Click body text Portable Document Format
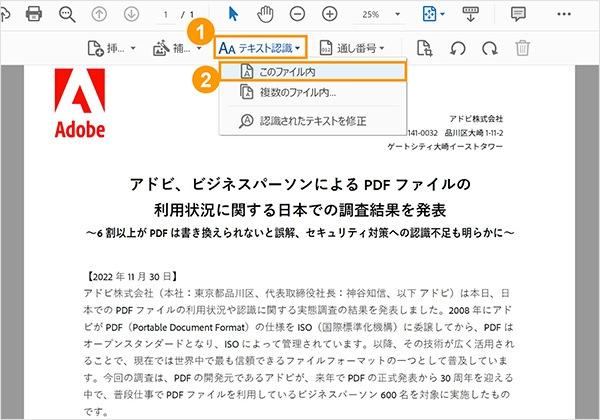The image size is (600, 420). (x=188, y=327)
